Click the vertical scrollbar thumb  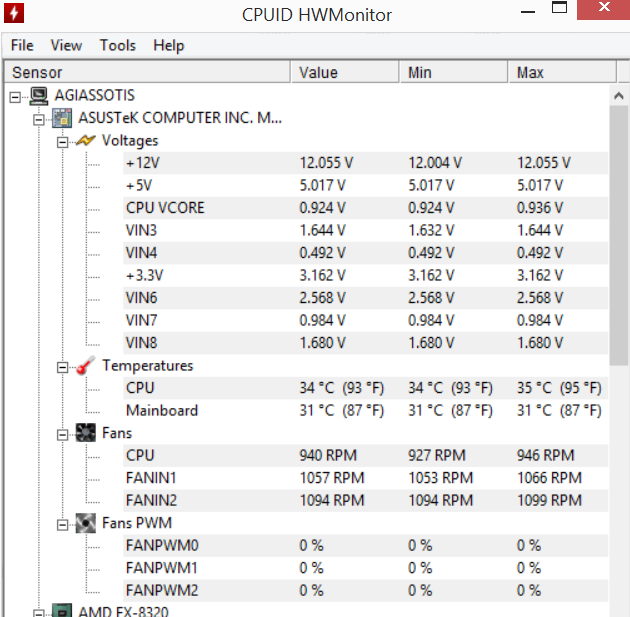click(619, 236)
